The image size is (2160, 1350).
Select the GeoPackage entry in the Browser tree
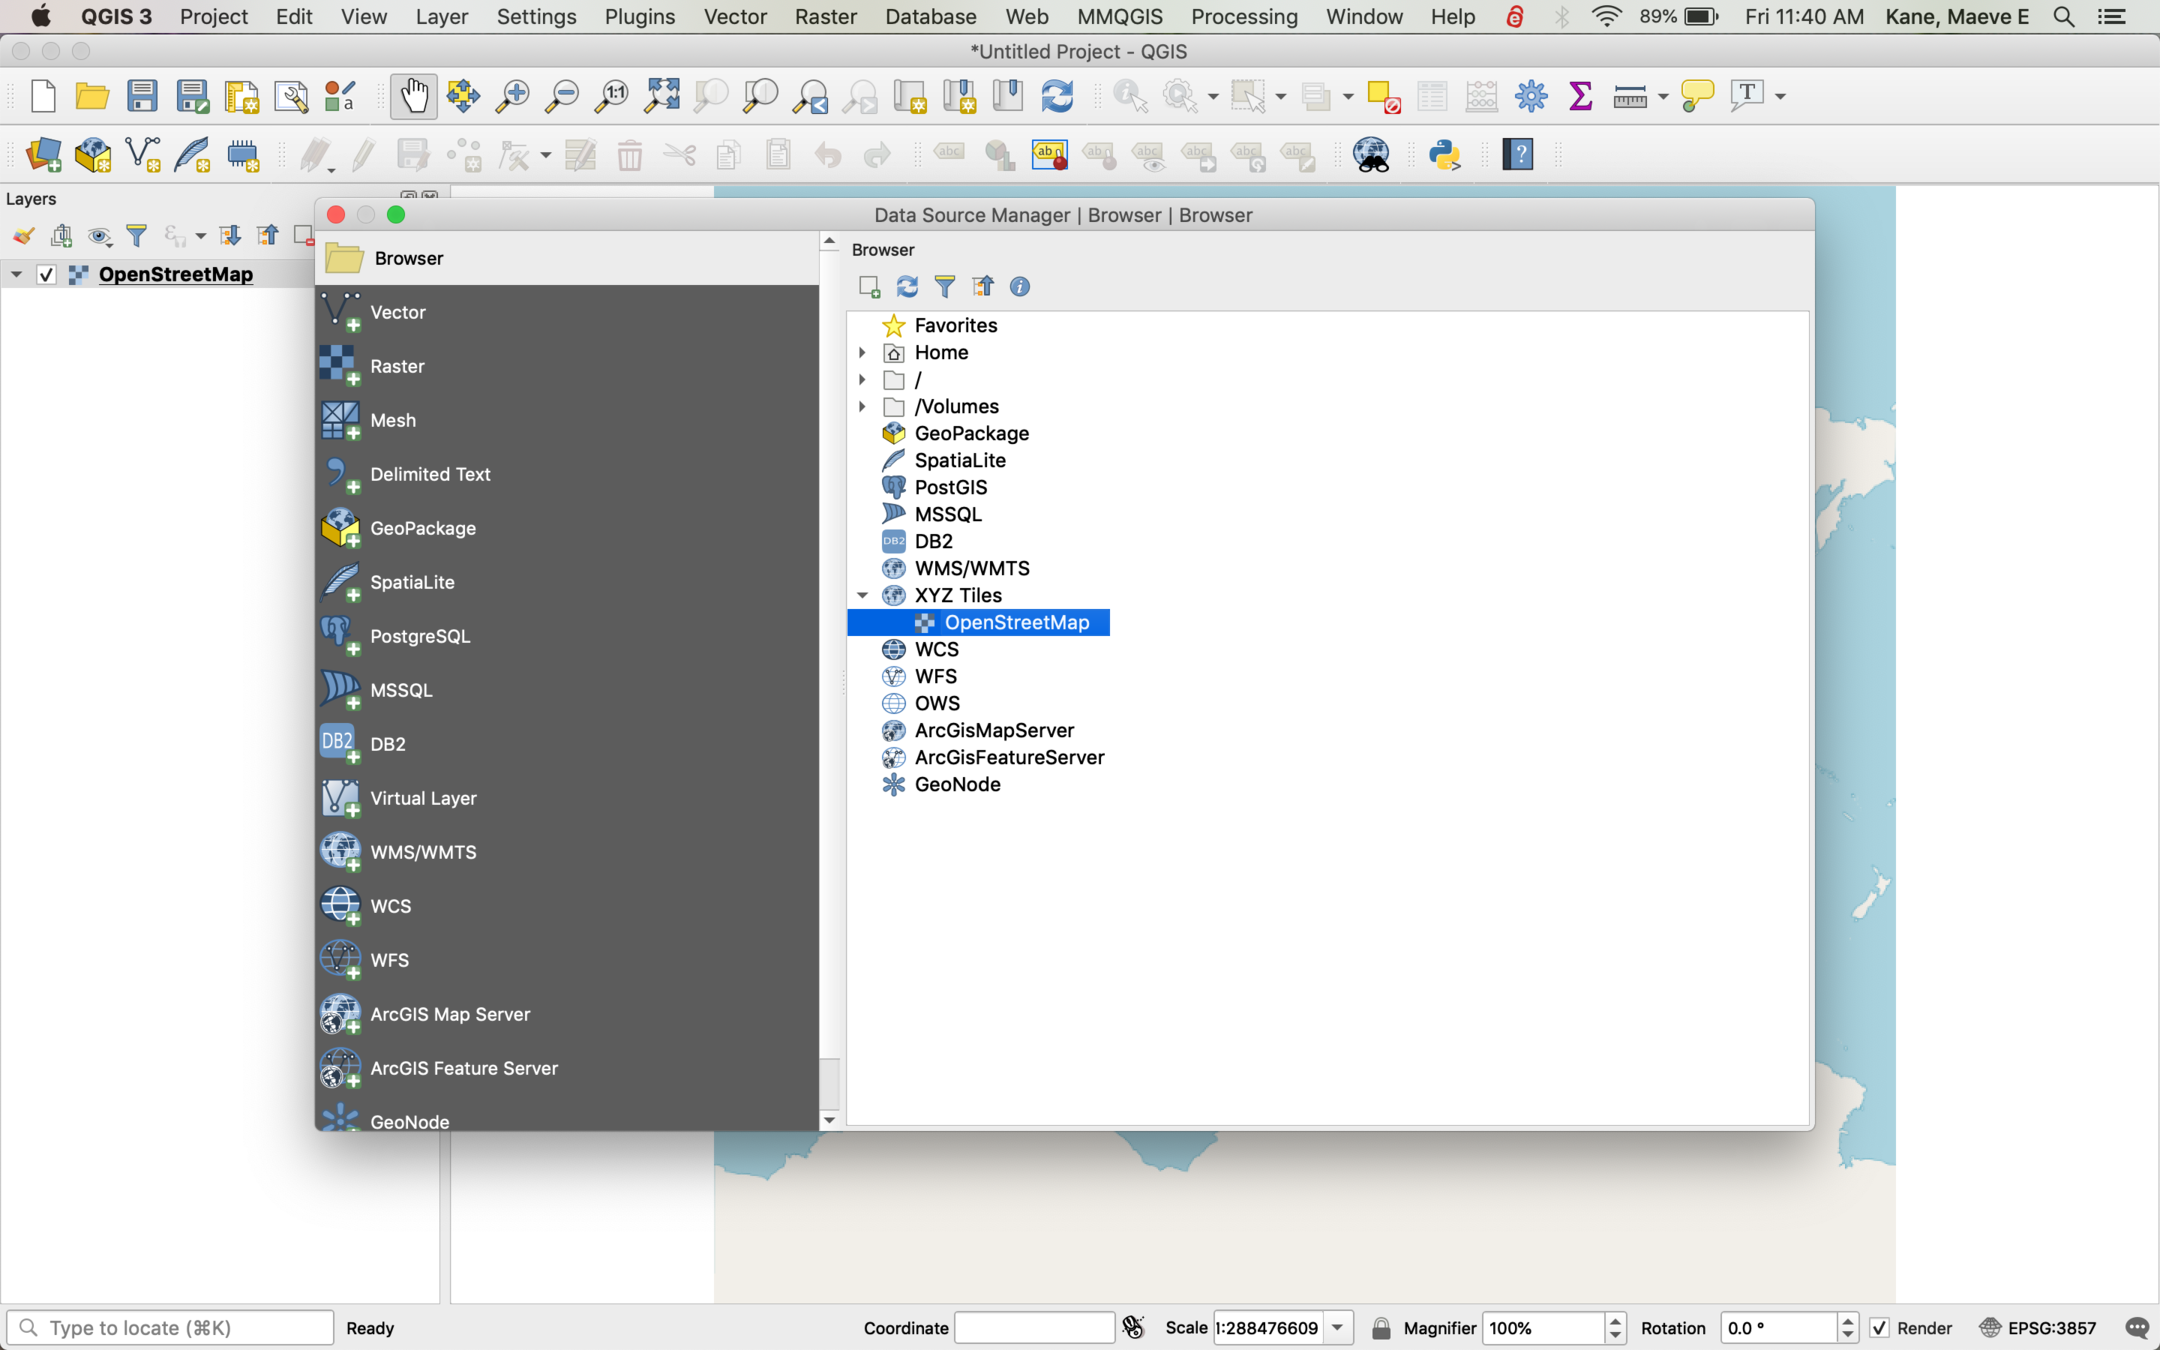coord(971,433)
